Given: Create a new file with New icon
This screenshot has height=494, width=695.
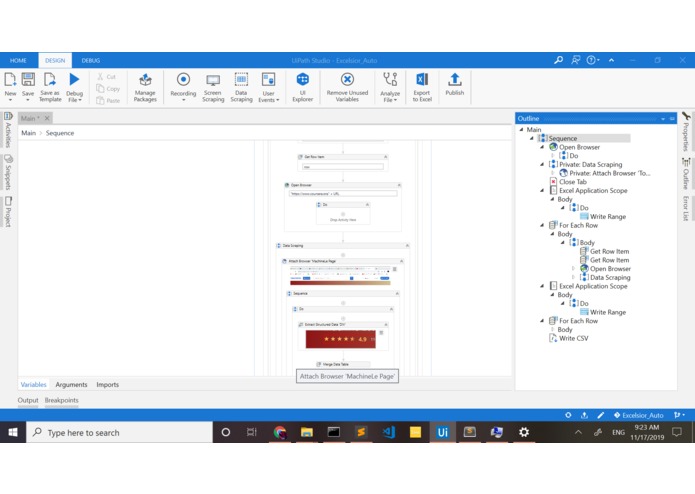Looking at the screenshot, I should point(10,86).
